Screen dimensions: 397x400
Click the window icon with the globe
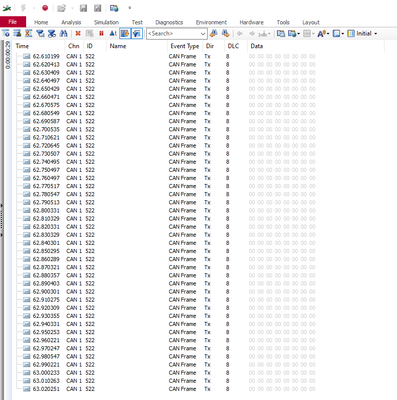coord(292,33)
